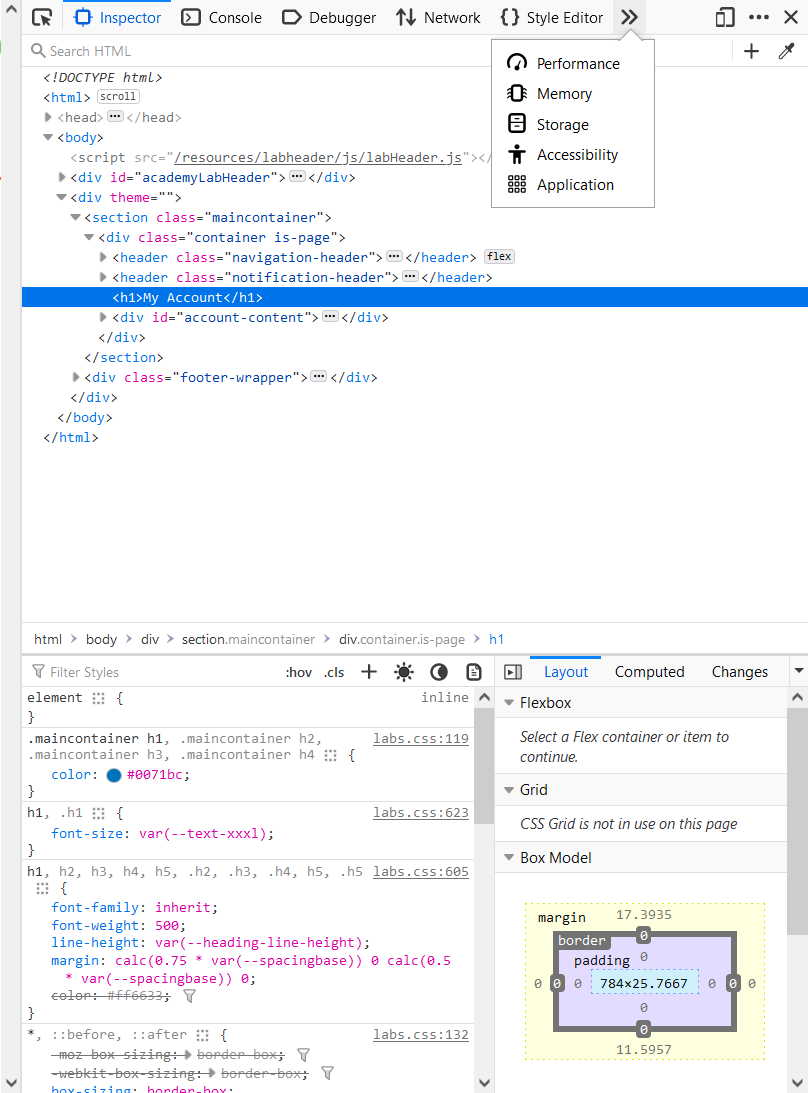Select Storage from the overflow menu
The height and width of the screenshot is (1093, 808).
click(572, 124)
